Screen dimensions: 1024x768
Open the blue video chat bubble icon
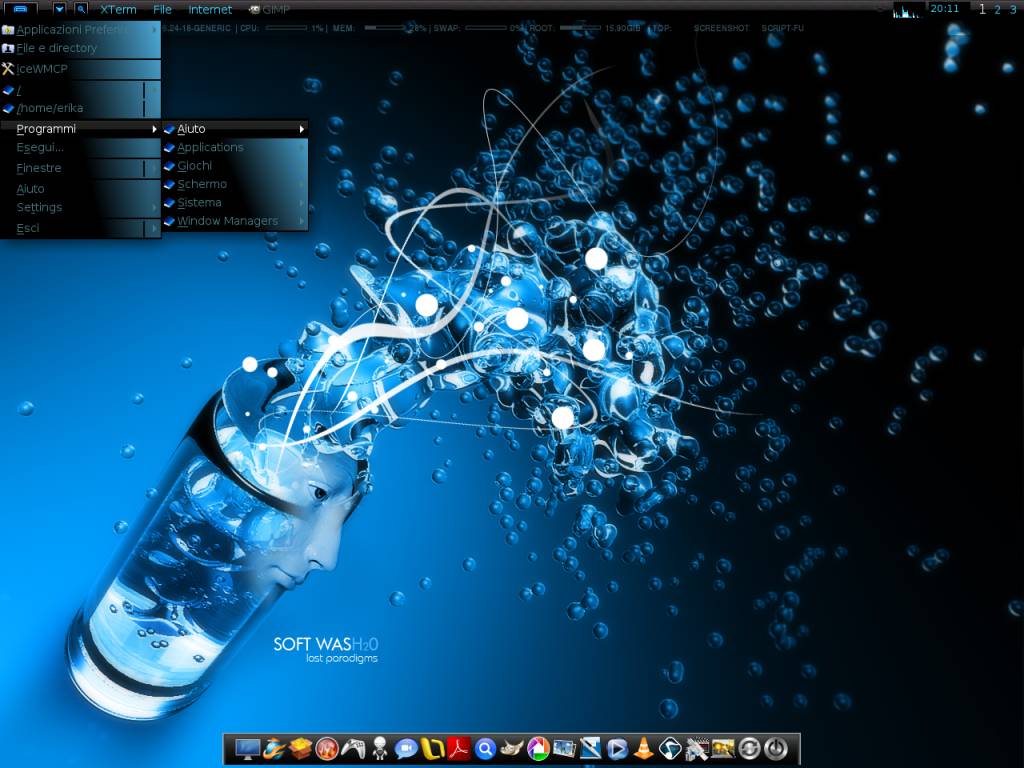[x=406, y=748]
